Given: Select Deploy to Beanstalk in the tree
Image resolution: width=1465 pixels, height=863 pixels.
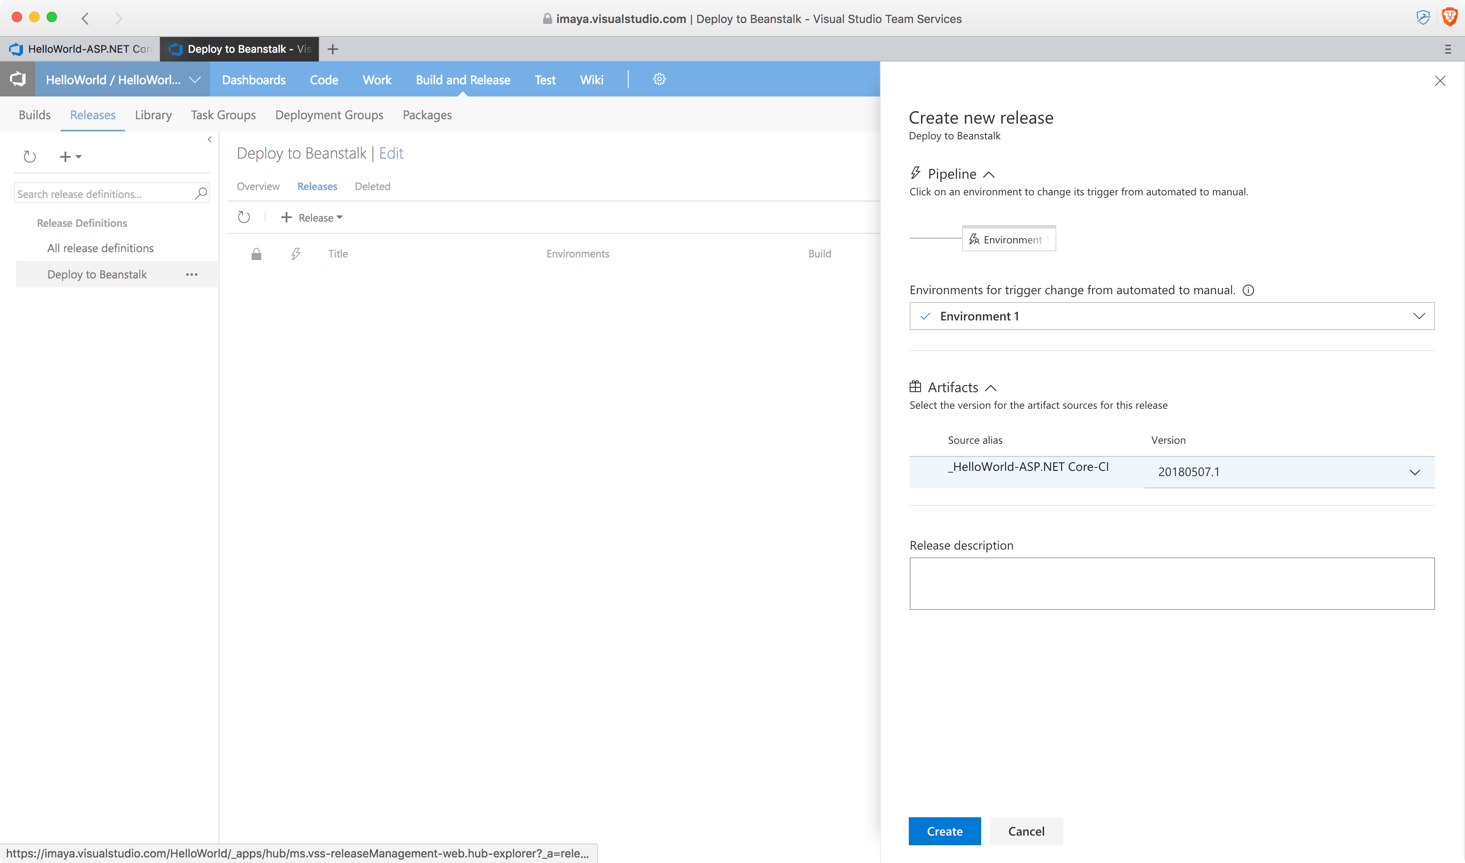Looking at the screenshot, I should [97, 274].
